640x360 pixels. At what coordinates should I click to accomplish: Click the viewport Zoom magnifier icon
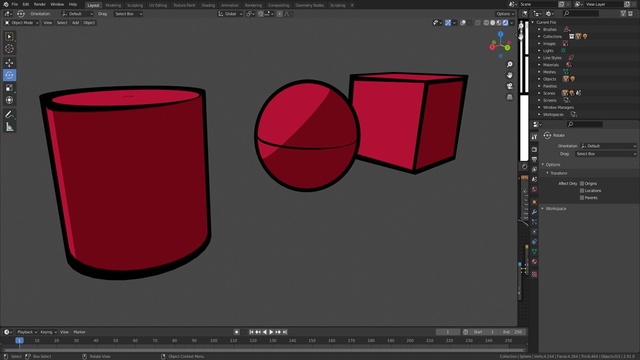509,64
